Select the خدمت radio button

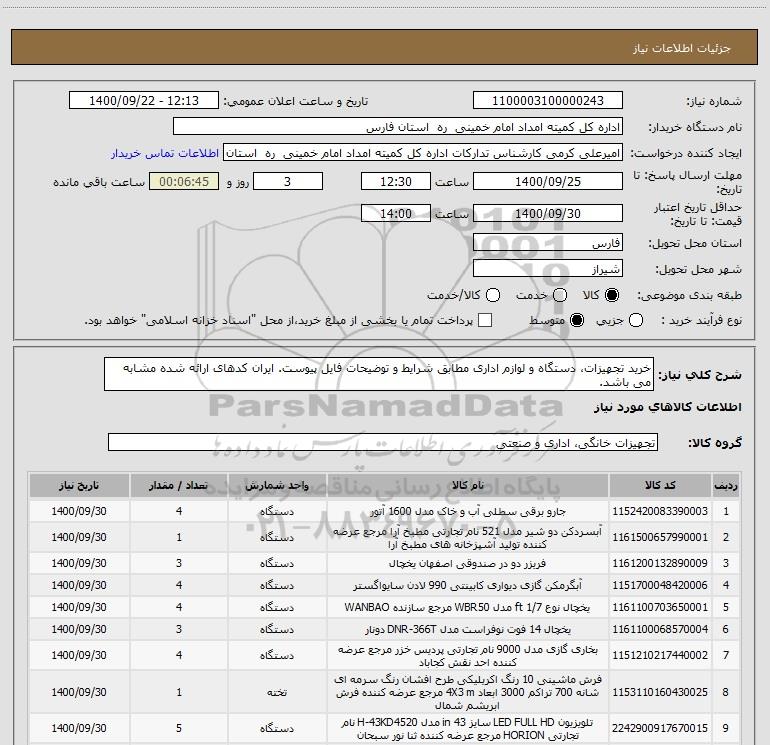[x=560, y=295]
